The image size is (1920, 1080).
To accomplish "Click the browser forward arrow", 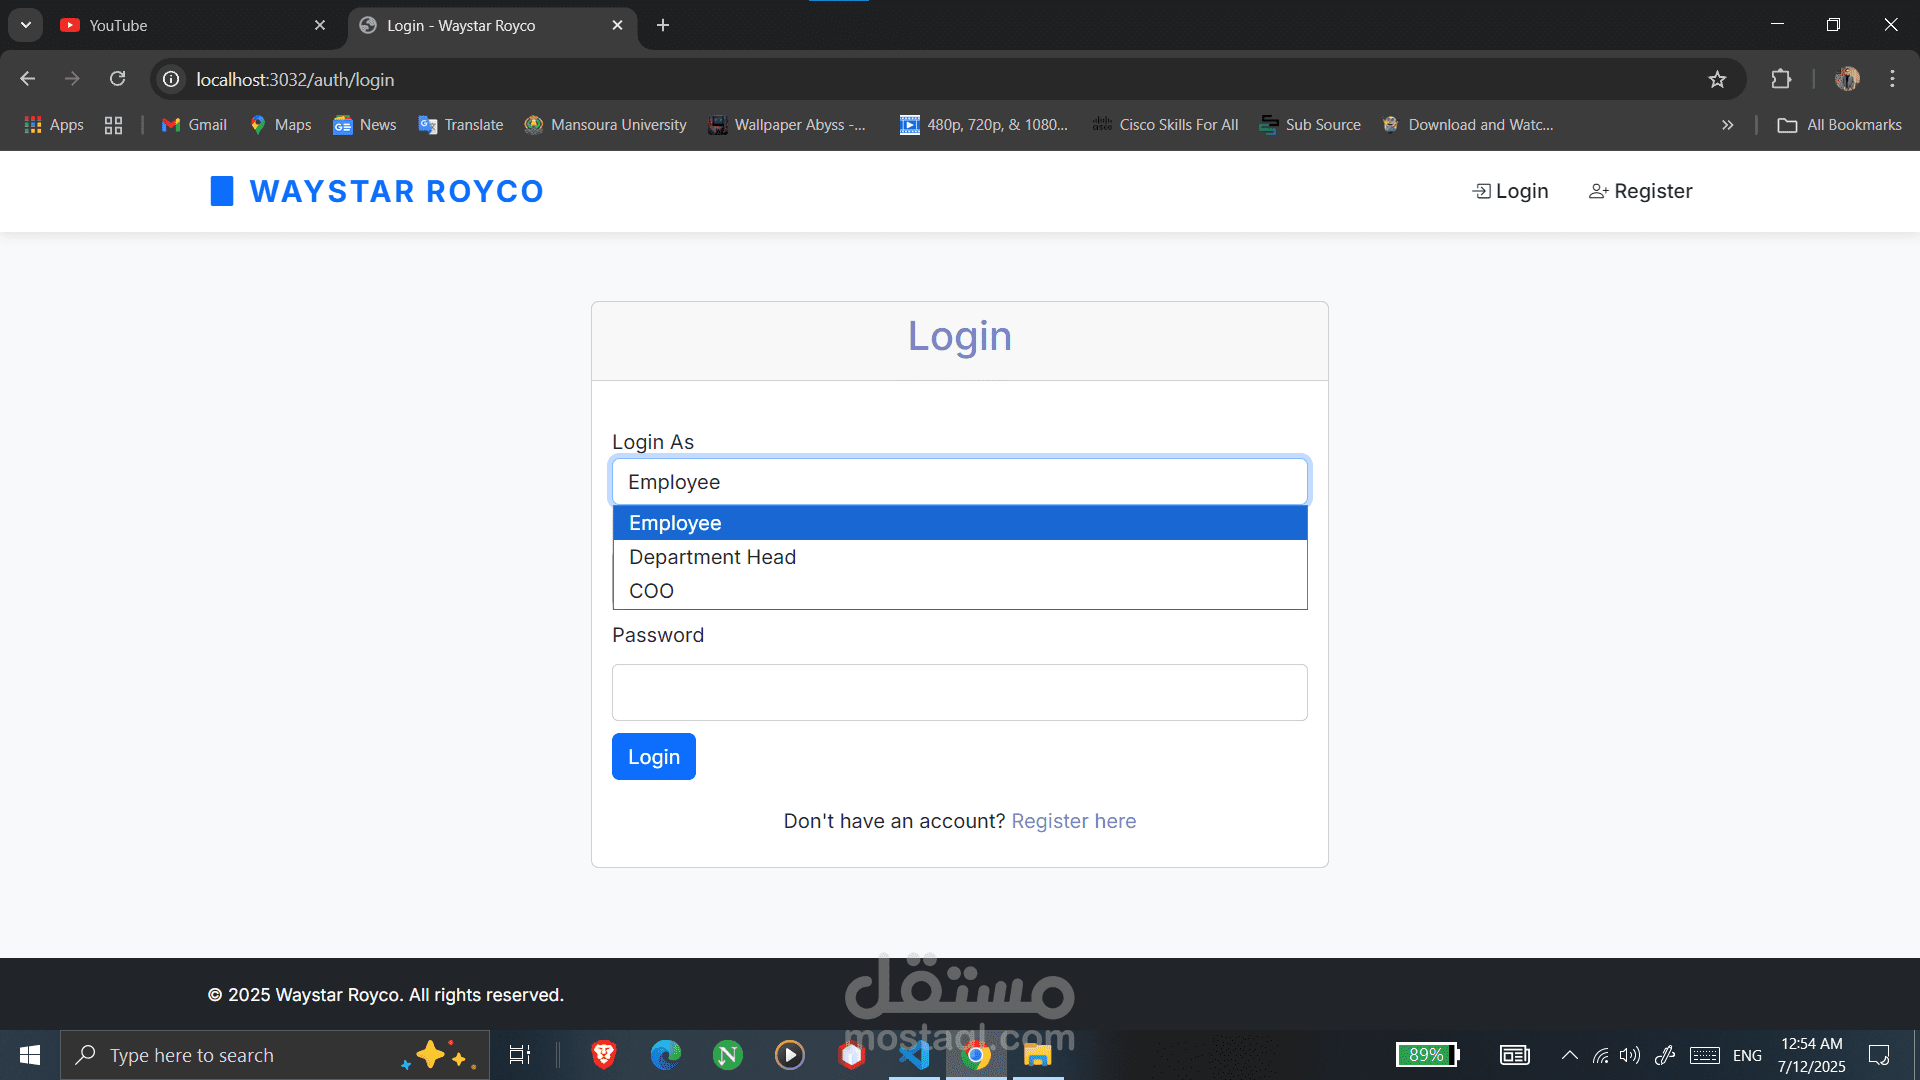I will point(72,79).
